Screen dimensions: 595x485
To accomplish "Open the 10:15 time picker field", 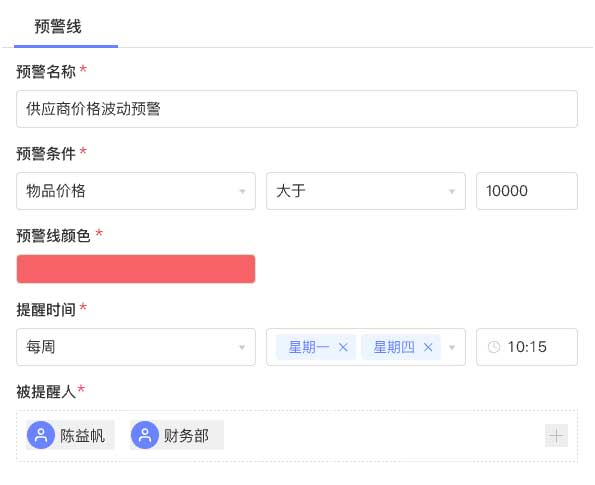I will 527,347.
